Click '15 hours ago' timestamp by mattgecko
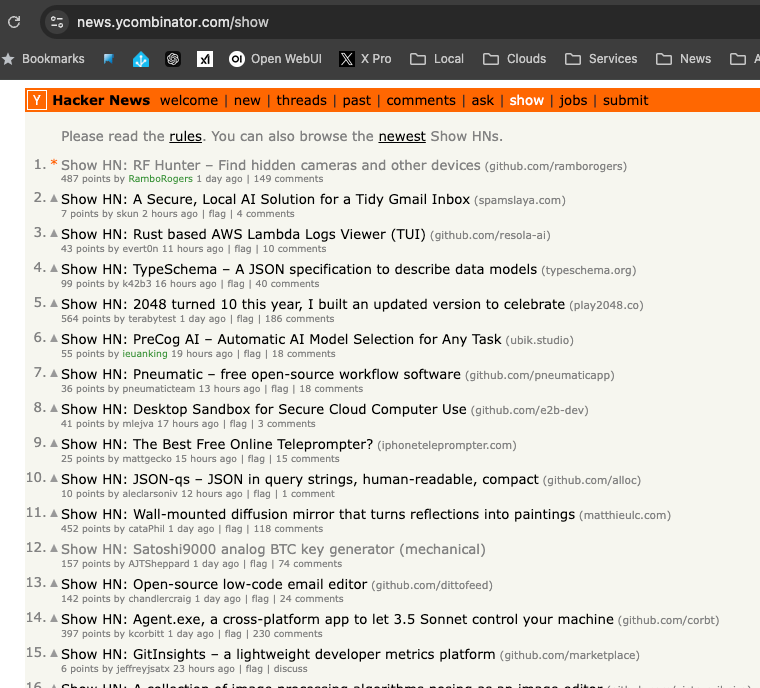 click(x=206, y=459)
